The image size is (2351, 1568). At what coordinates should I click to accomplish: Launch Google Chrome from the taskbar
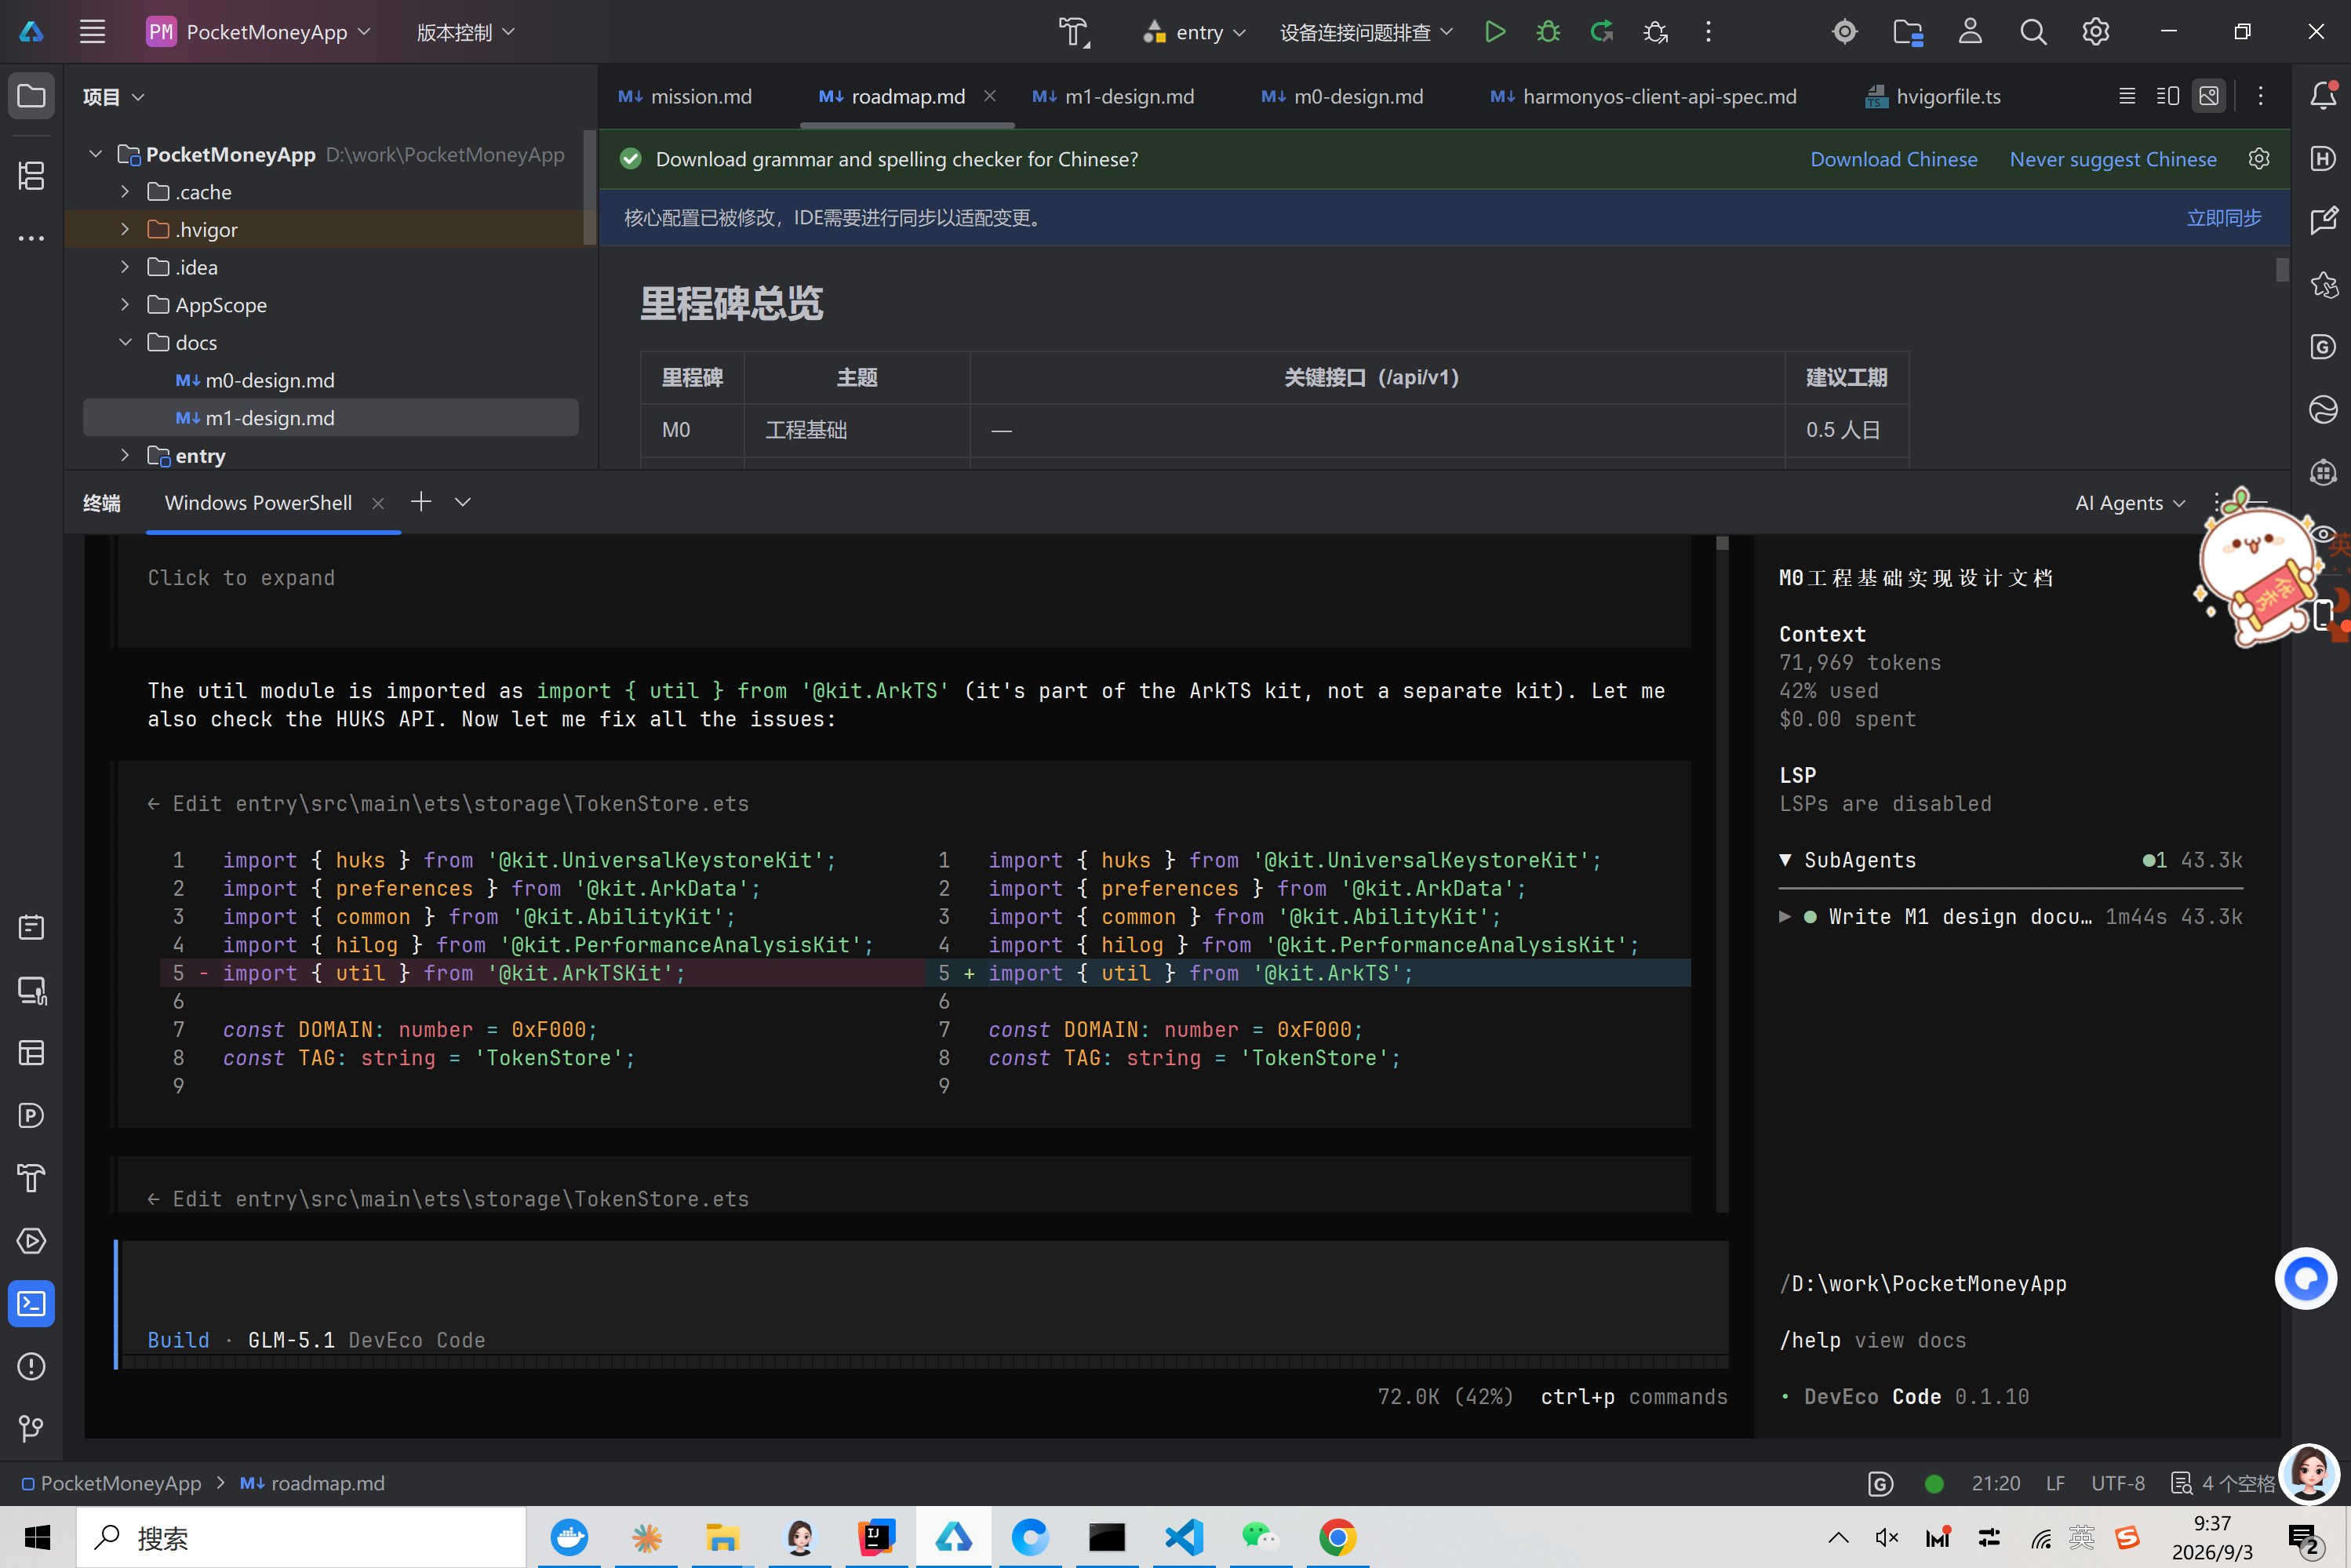pos(1337,1537)
